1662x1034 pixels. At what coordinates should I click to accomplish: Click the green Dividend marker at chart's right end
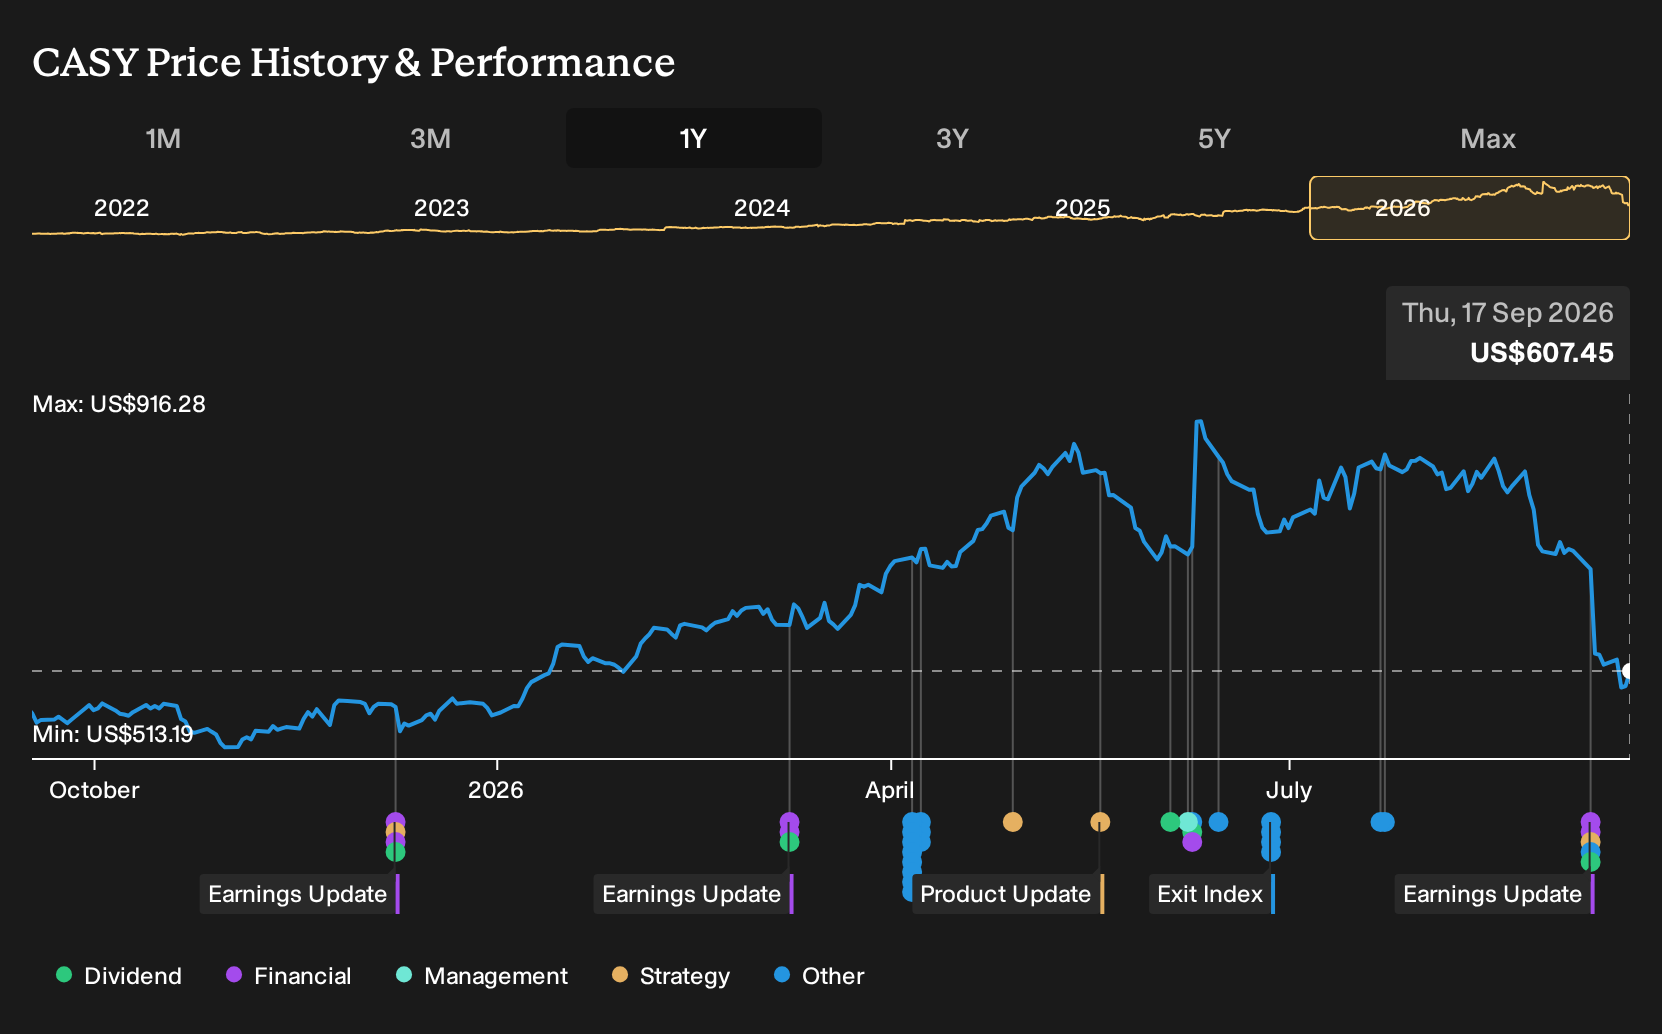click(1590, 862)
